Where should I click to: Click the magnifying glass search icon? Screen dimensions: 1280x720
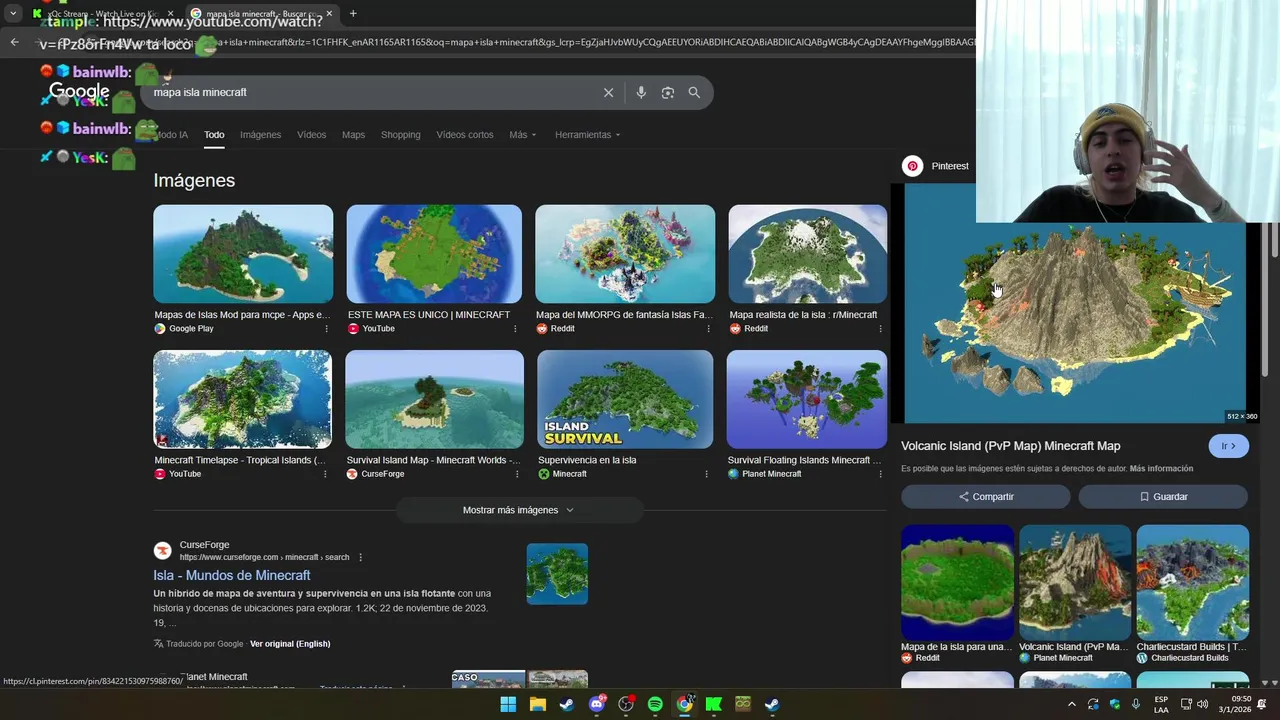pos(694,92)
